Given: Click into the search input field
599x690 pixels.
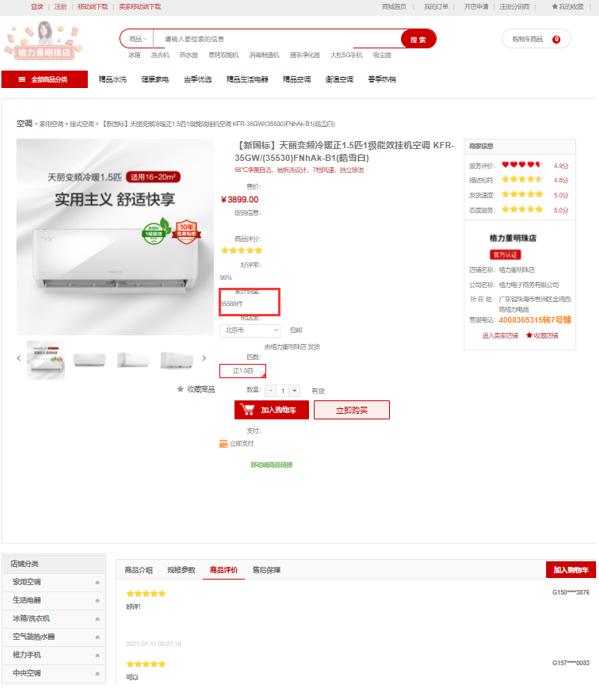Looking at the screenshot, I should [x=277, y=39].
